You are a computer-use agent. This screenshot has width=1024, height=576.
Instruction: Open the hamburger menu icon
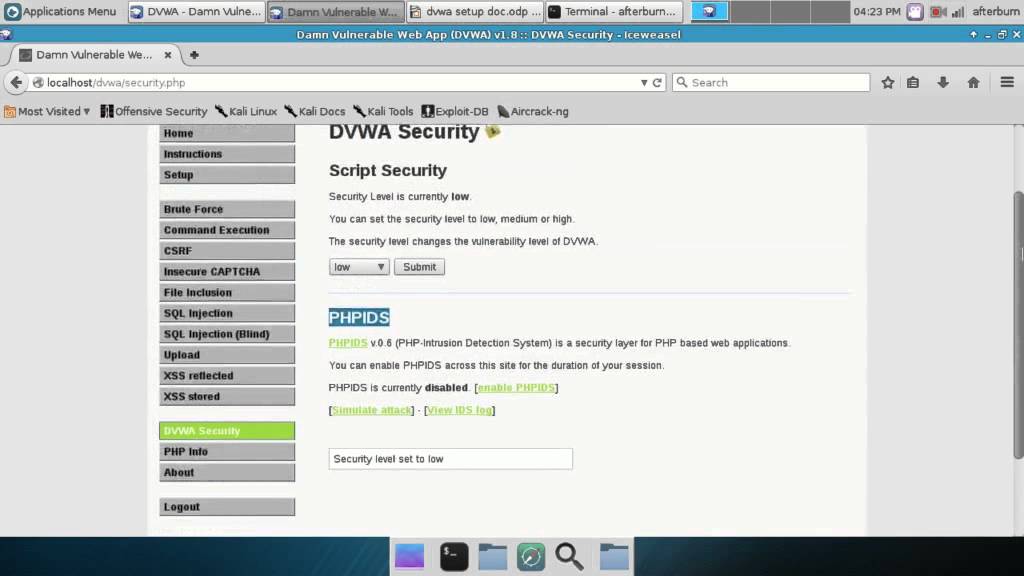click(1007, 82)
